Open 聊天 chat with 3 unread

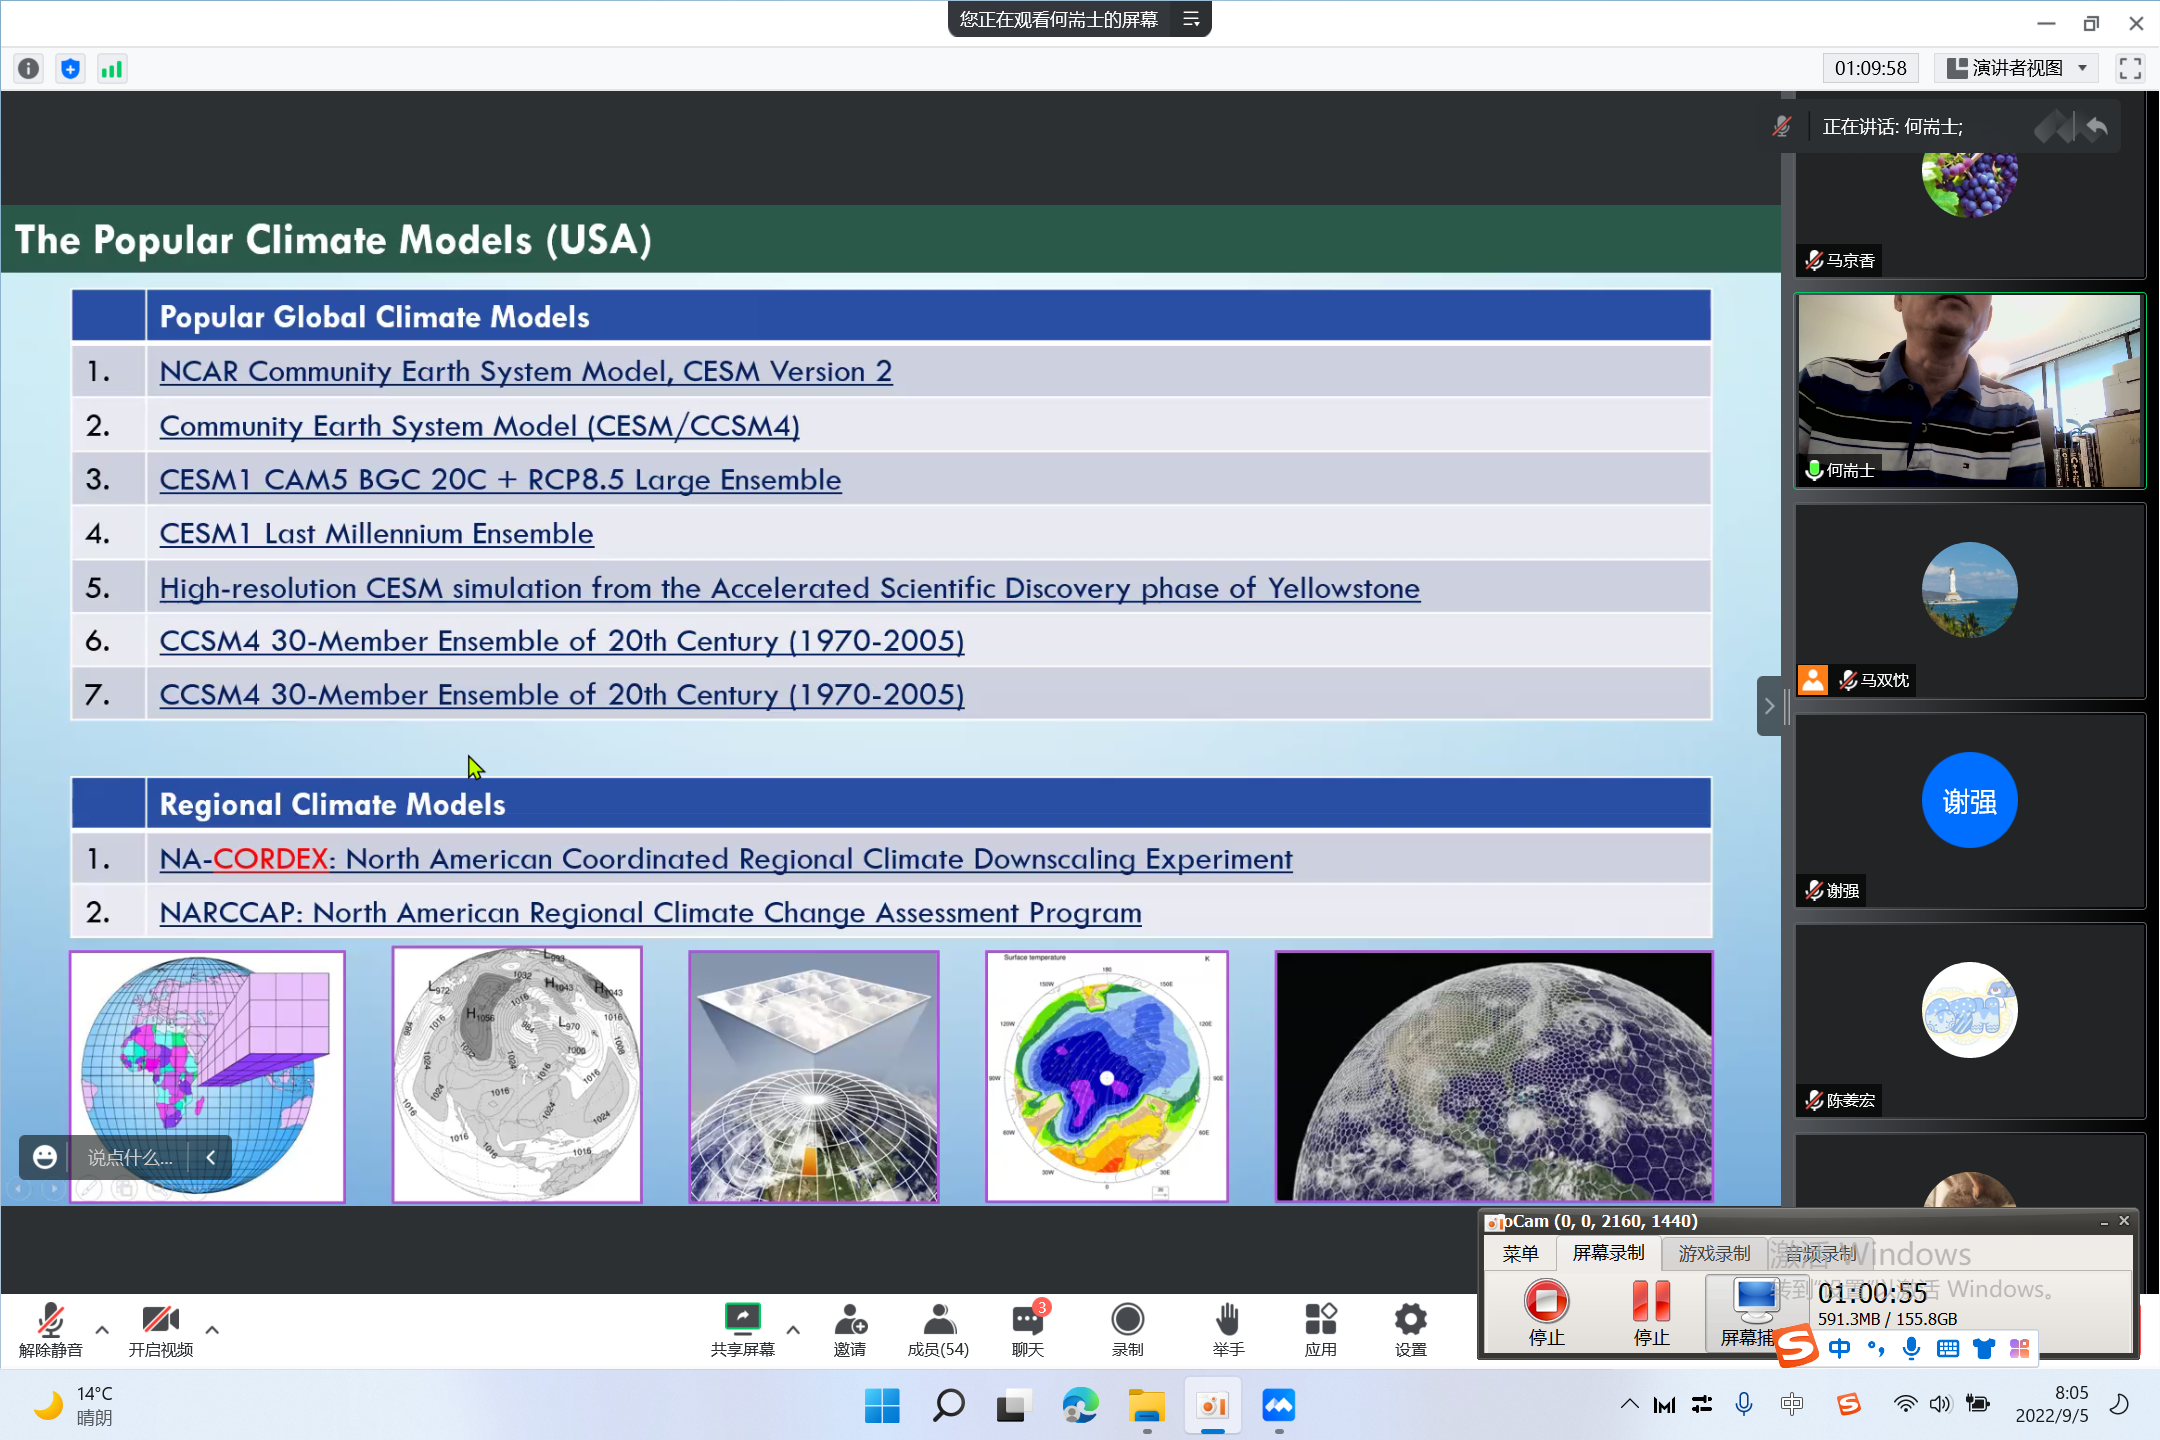click(x=1028, y=1330)
